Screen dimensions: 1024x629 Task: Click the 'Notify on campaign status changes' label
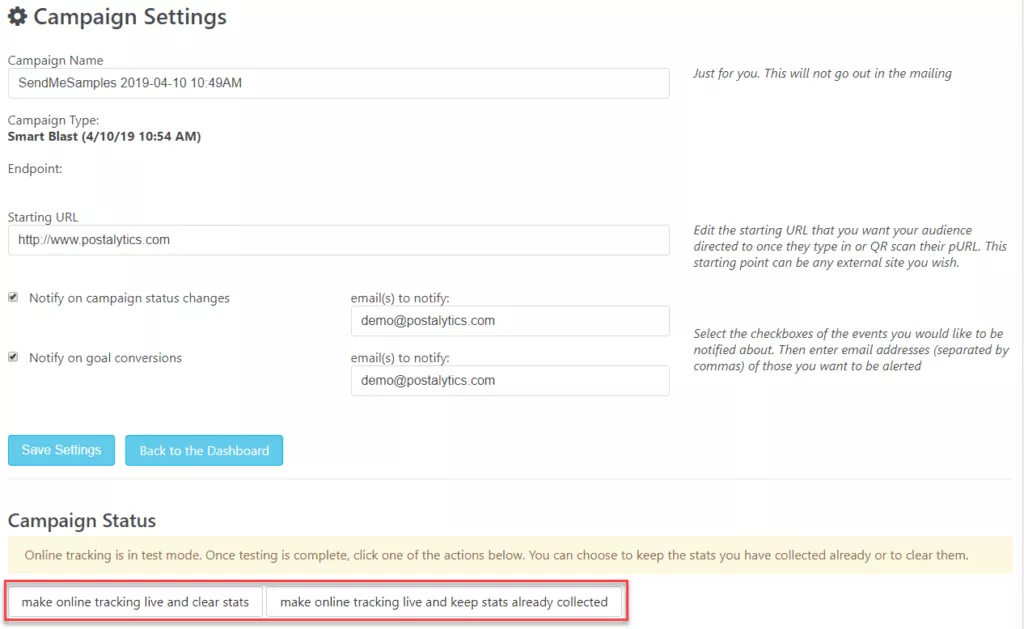(x=129, y=298)
